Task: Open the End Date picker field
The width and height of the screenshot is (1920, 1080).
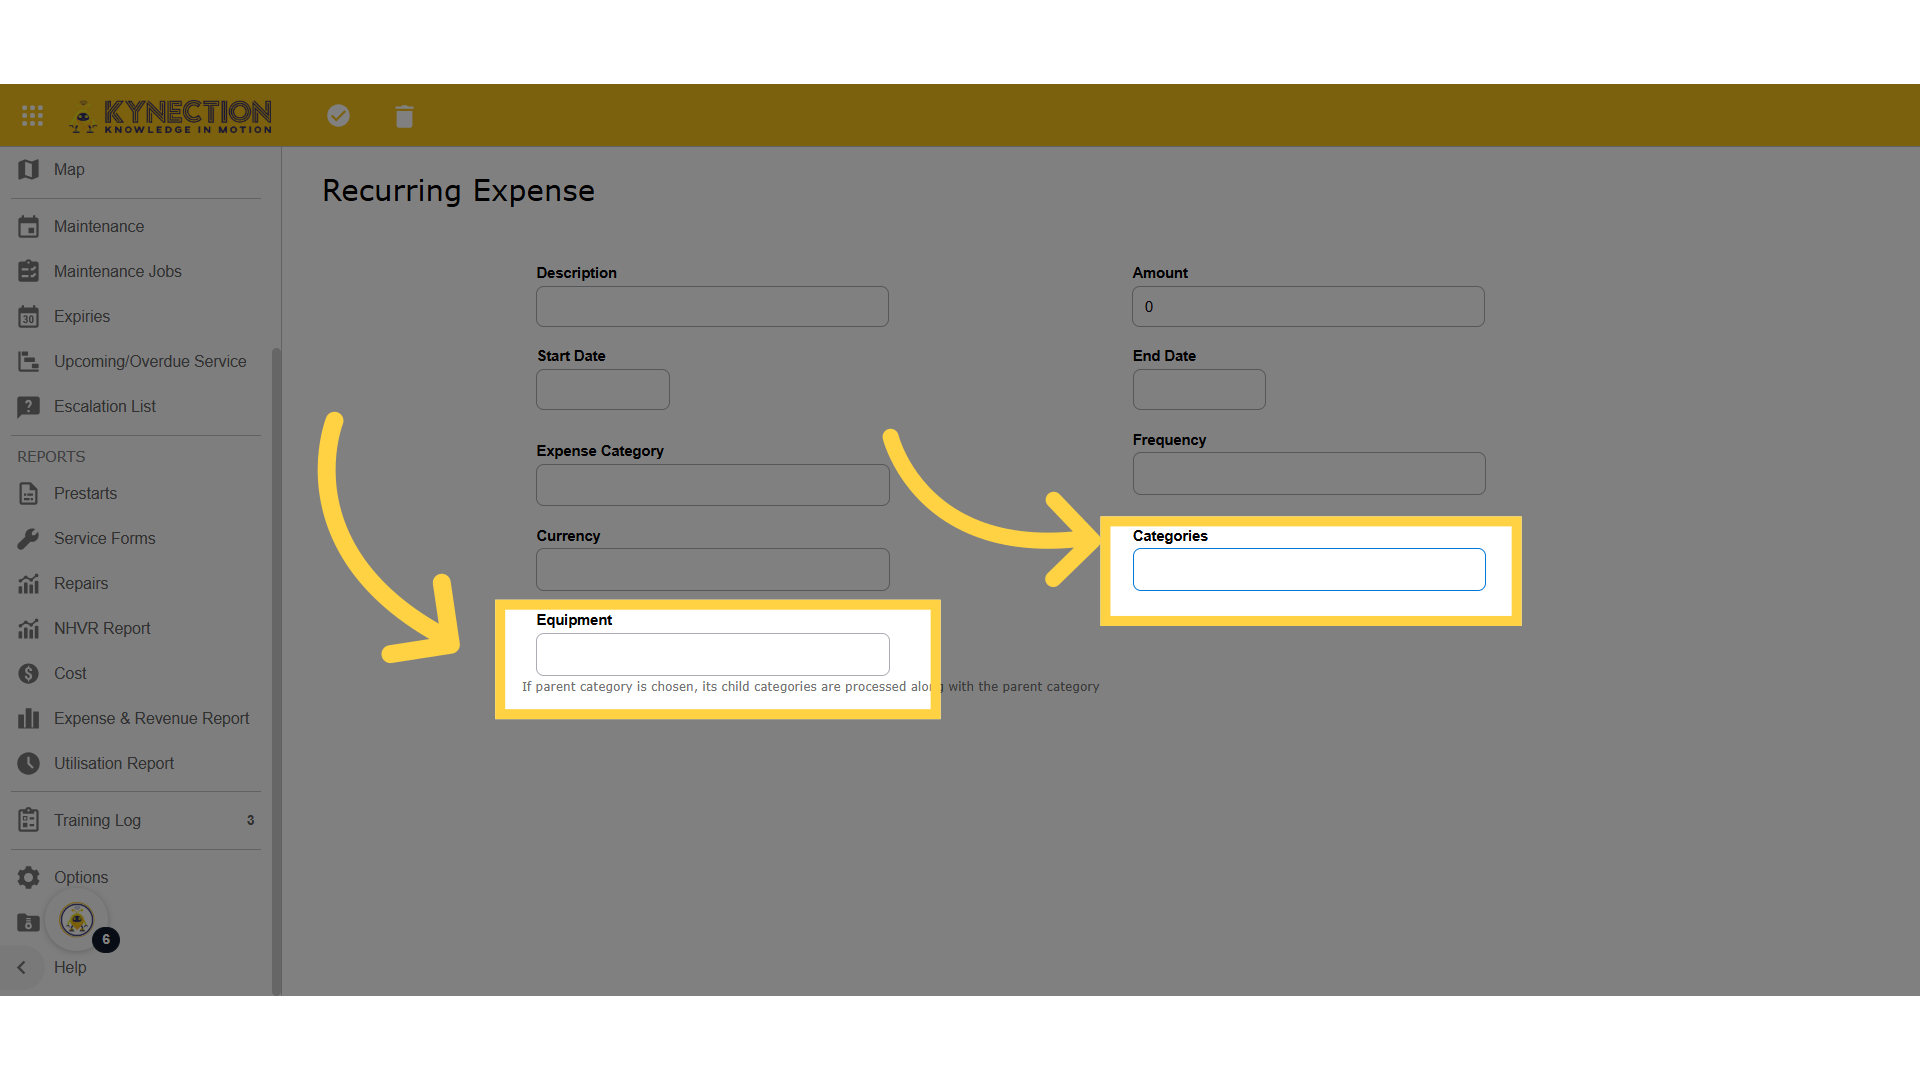Action: pos(1199,390)
